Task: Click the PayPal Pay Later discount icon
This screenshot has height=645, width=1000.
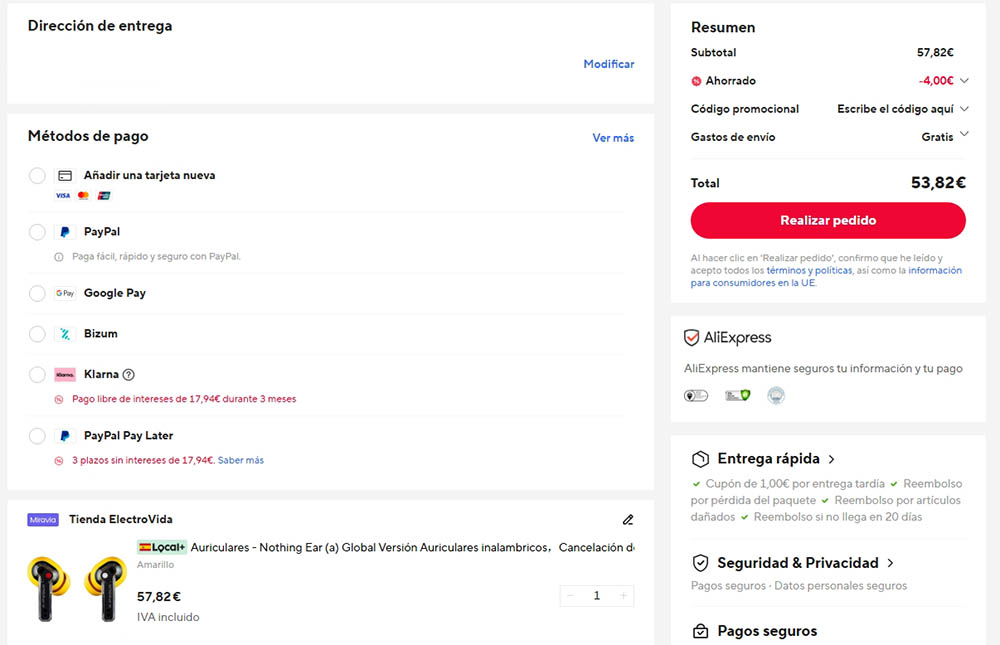Action: 59,461
